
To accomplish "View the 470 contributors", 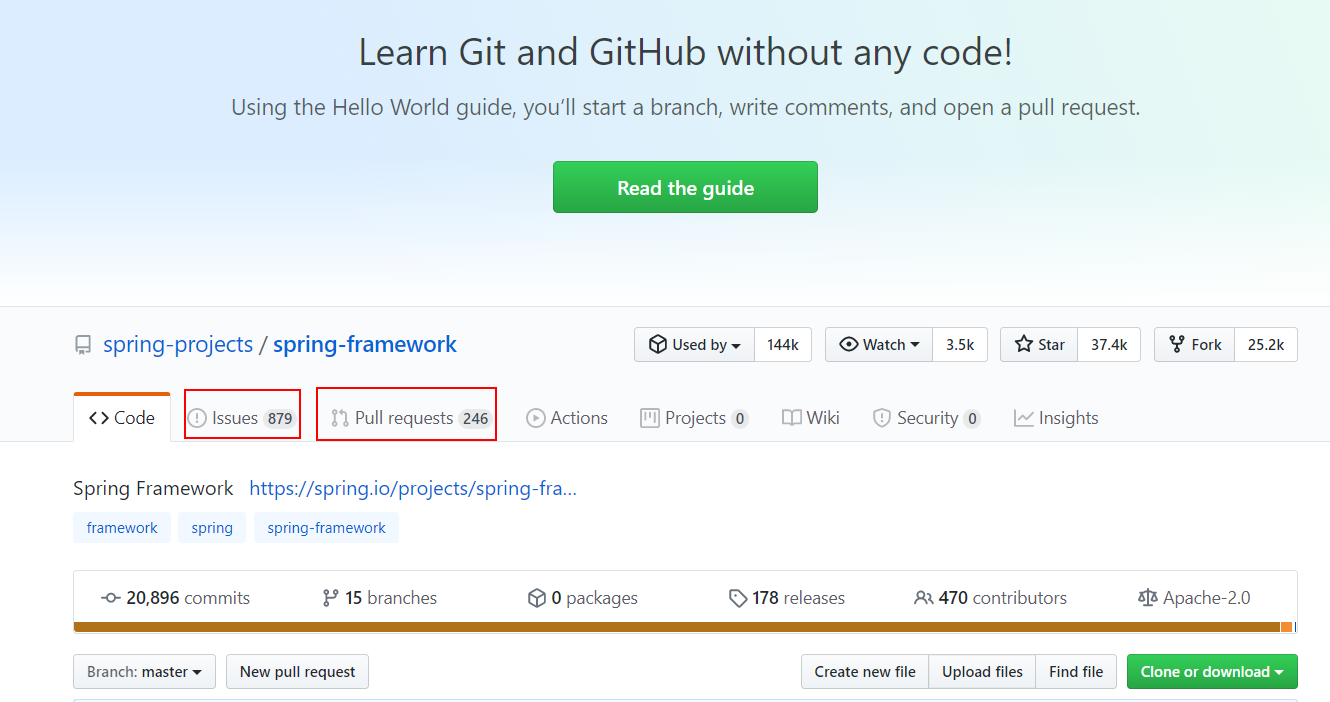I will coord(991,598).
